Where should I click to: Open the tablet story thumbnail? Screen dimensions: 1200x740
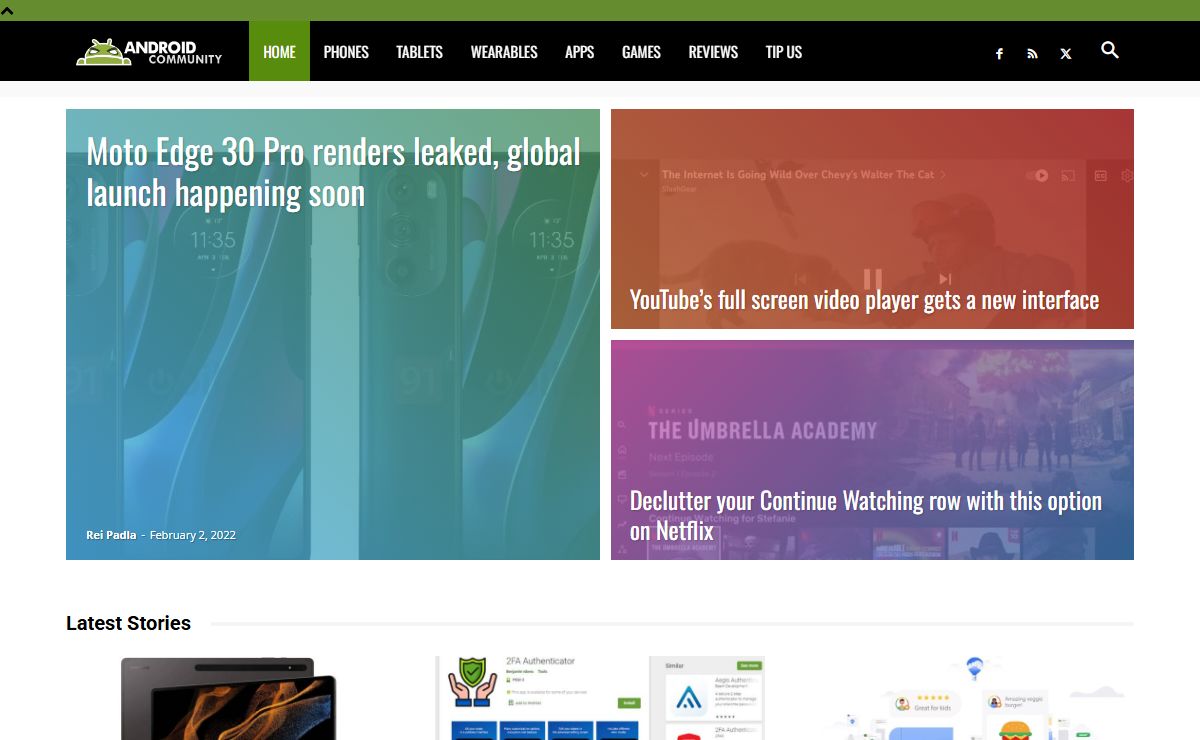pyautogui.click(x=229, y=698)
